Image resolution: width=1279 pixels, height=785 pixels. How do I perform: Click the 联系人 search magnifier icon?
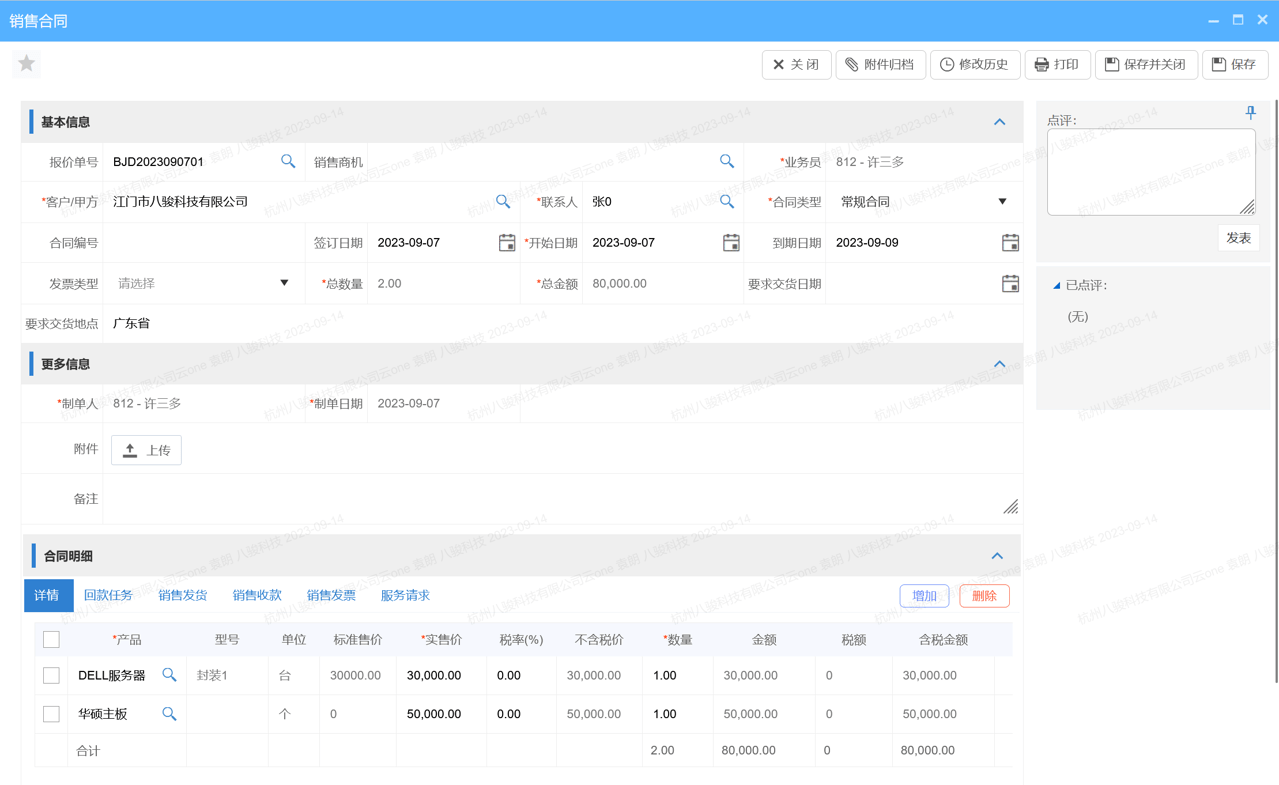point(727,201)
